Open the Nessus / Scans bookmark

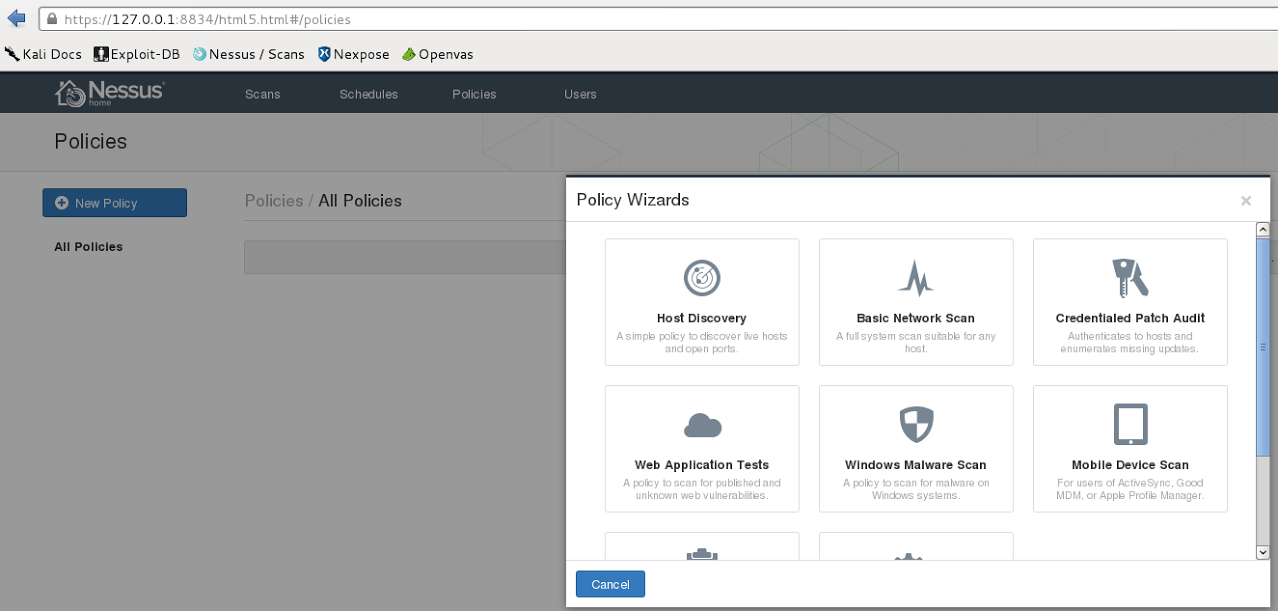[249, 54]
